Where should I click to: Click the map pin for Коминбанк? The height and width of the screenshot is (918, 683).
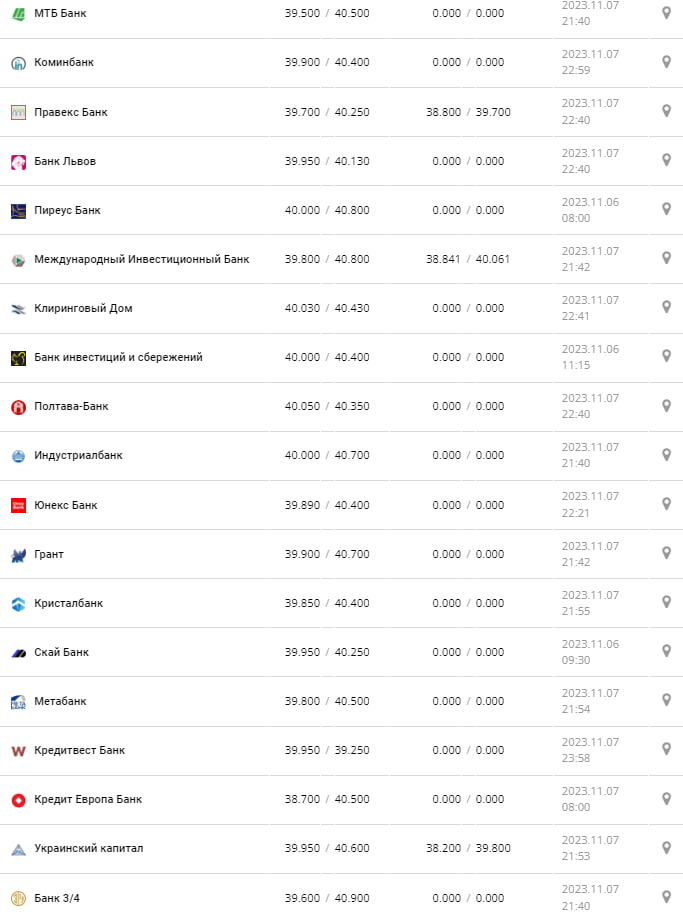pyautogui.click(x=666, y=62)
